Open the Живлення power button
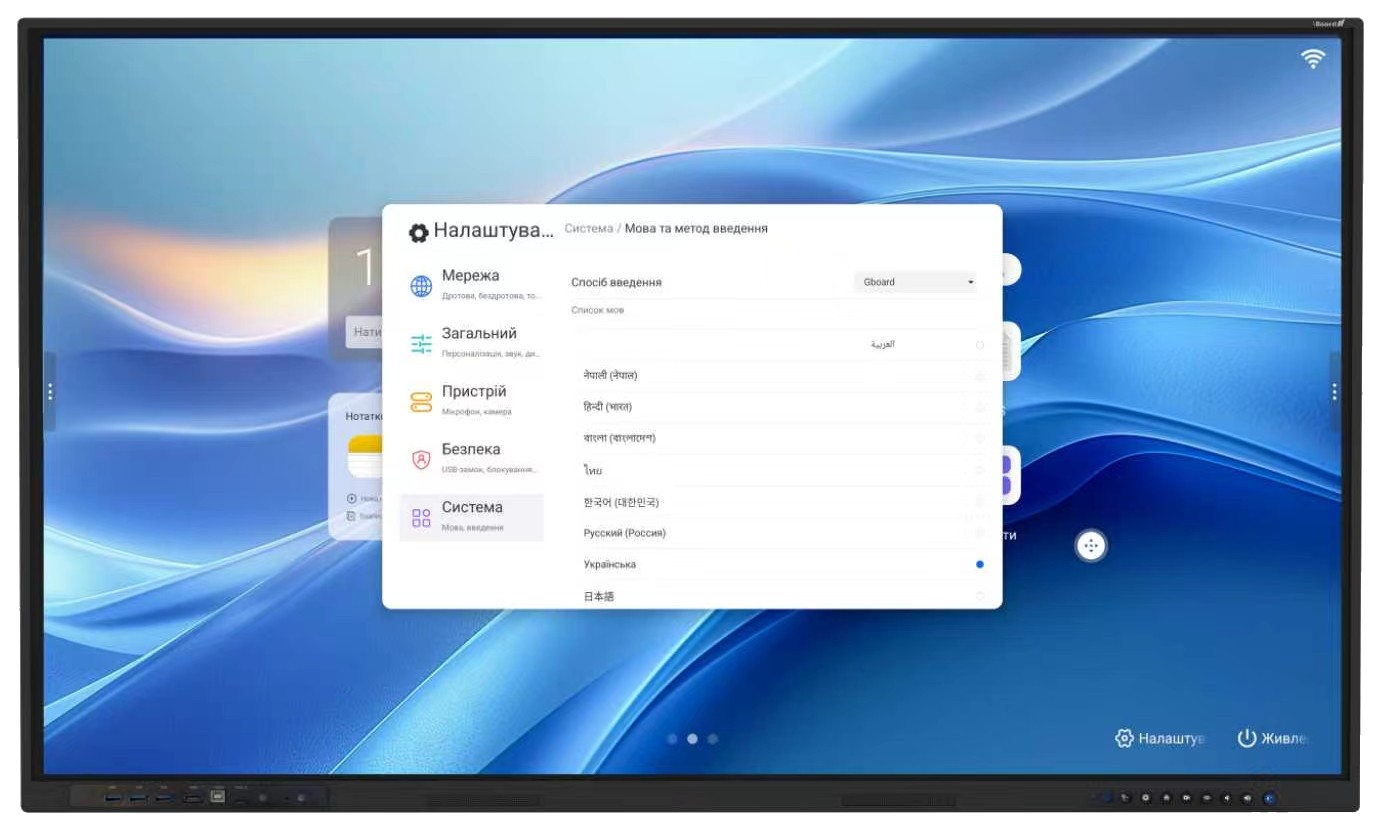 tap(1272, 739)
